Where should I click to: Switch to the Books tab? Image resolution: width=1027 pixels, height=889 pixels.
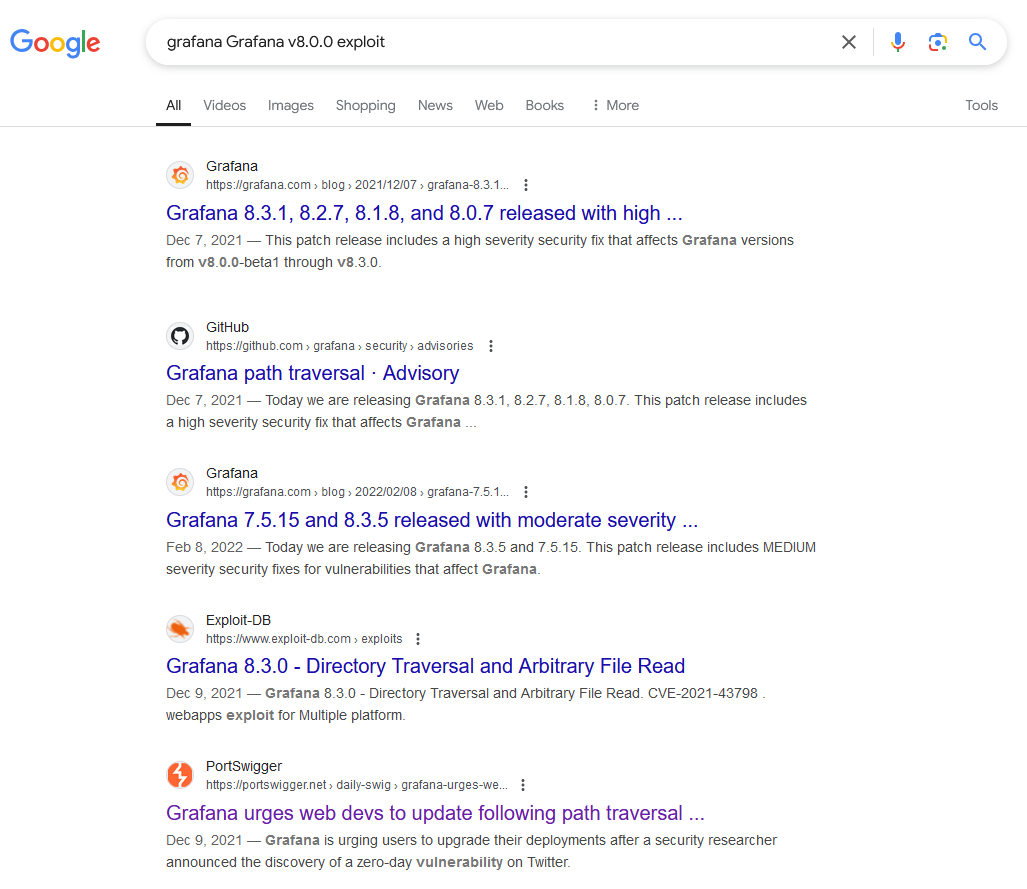544,105
